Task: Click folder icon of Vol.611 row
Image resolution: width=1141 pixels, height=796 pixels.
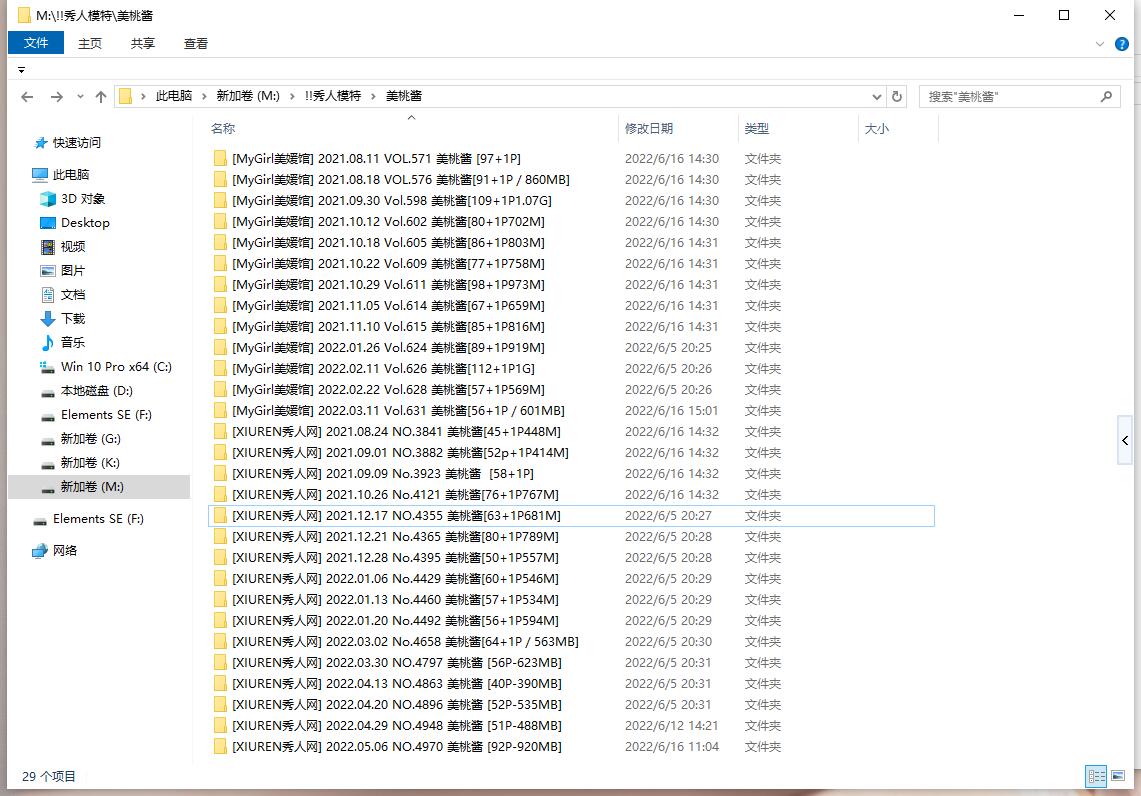Action: pos(220,285)
